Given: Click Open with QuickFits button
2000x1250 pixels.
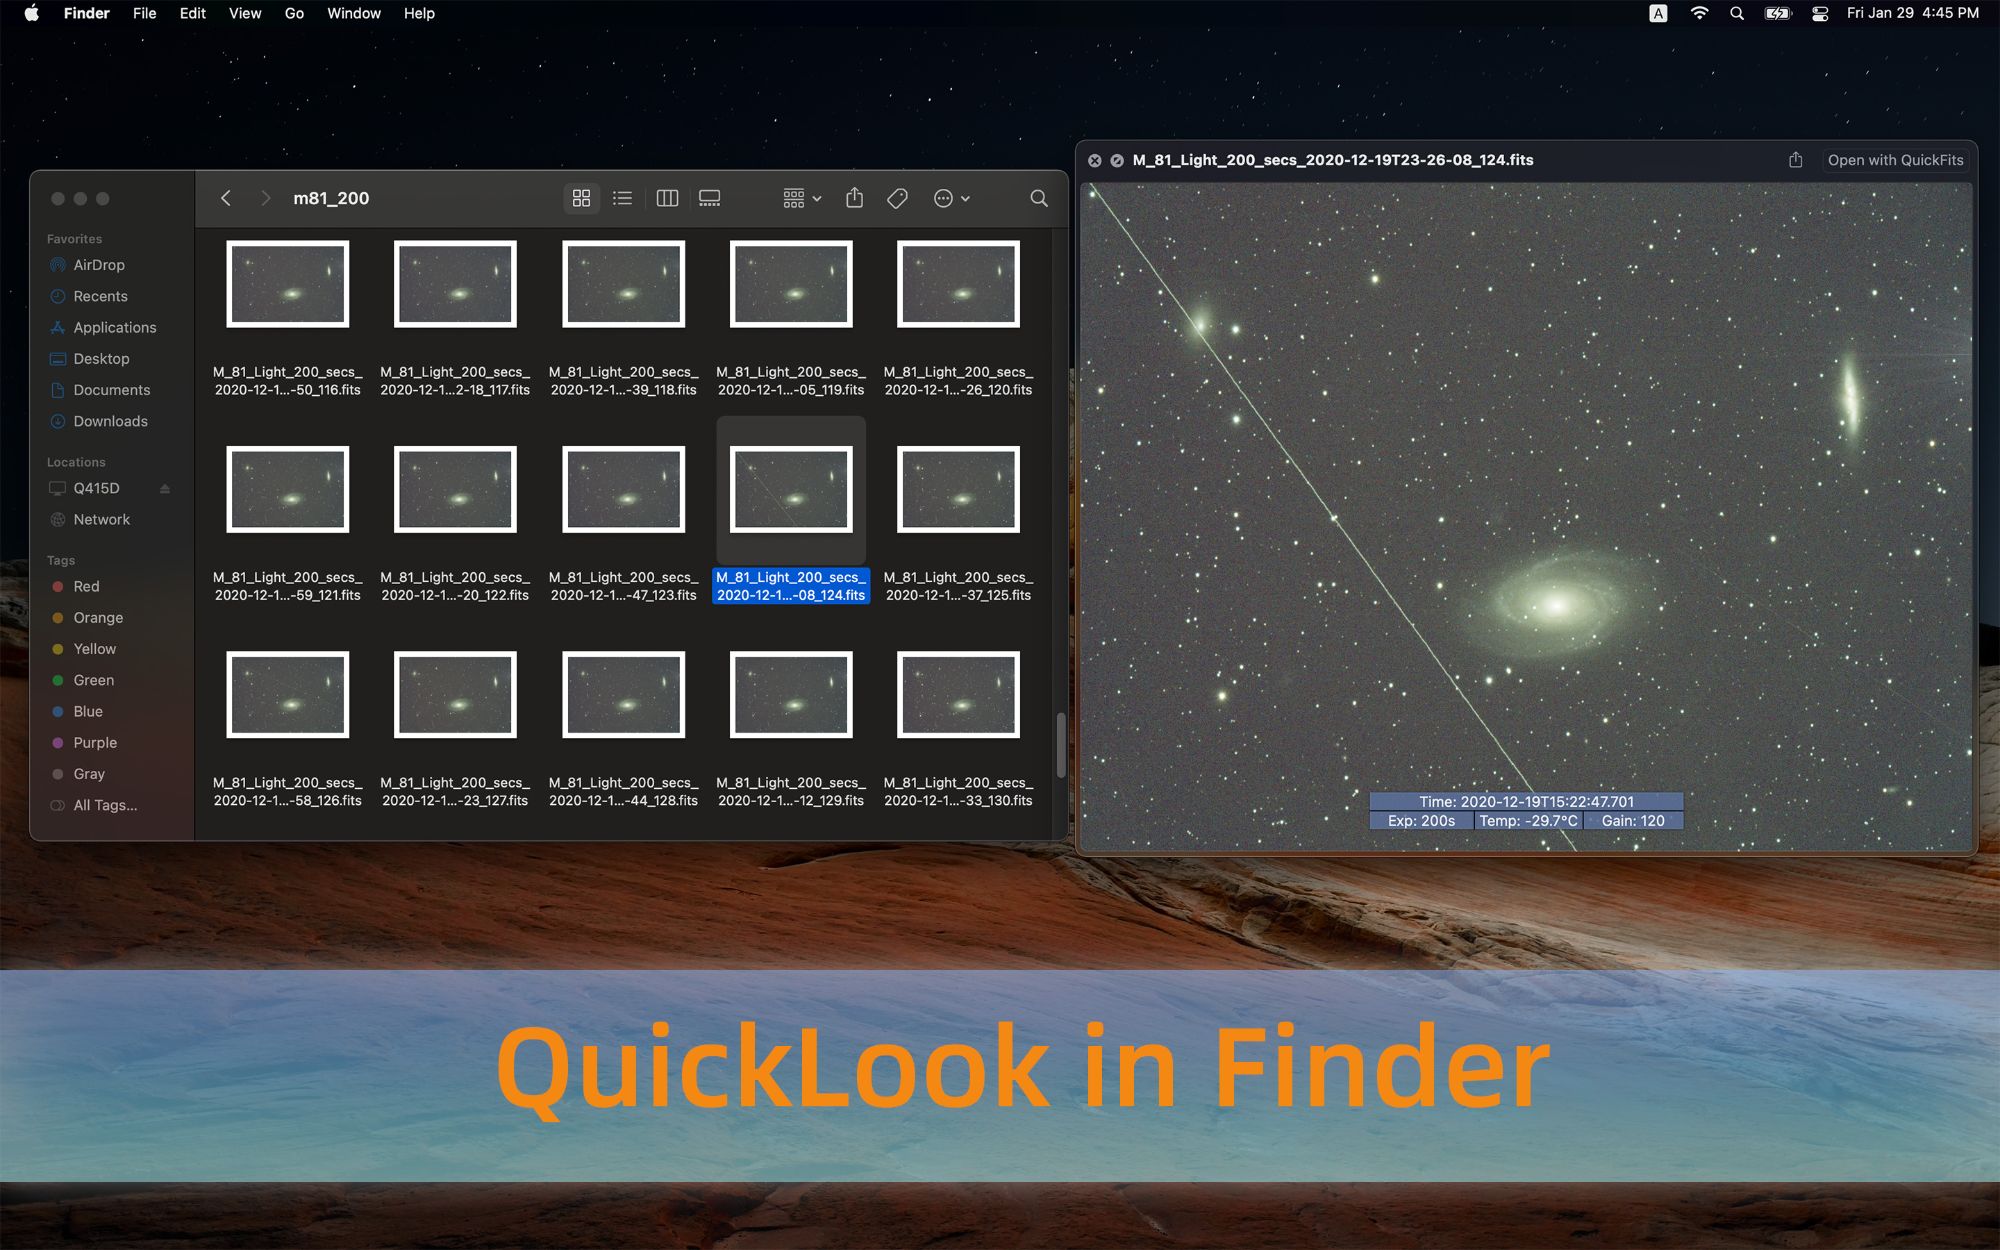Looking at the screenshot, I should click(1895, 160).
